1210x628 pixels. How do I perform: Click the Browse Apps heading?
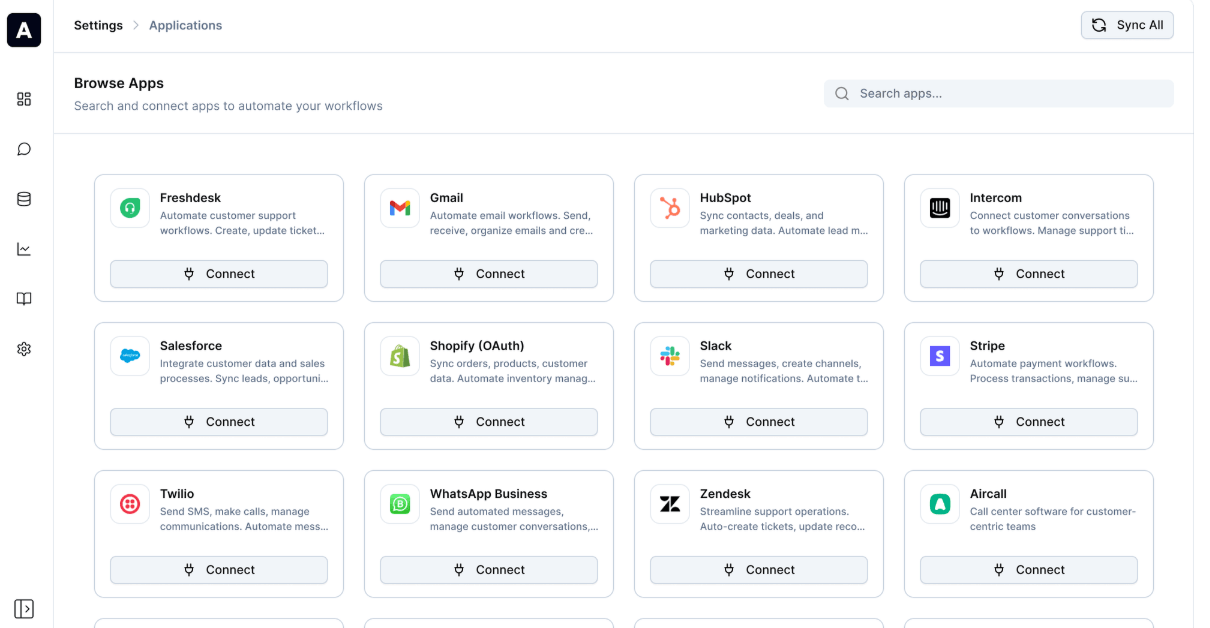pos(119,83)
